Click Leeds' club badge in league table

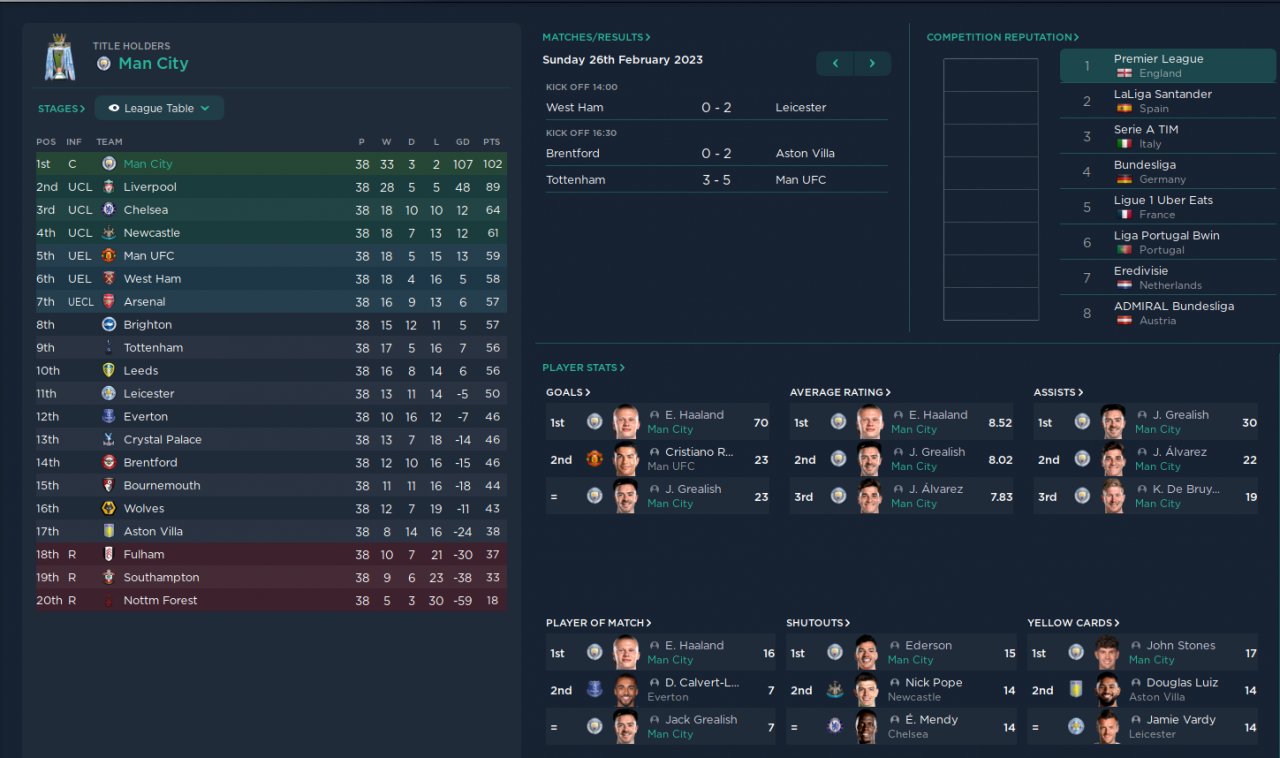(109, 371)
